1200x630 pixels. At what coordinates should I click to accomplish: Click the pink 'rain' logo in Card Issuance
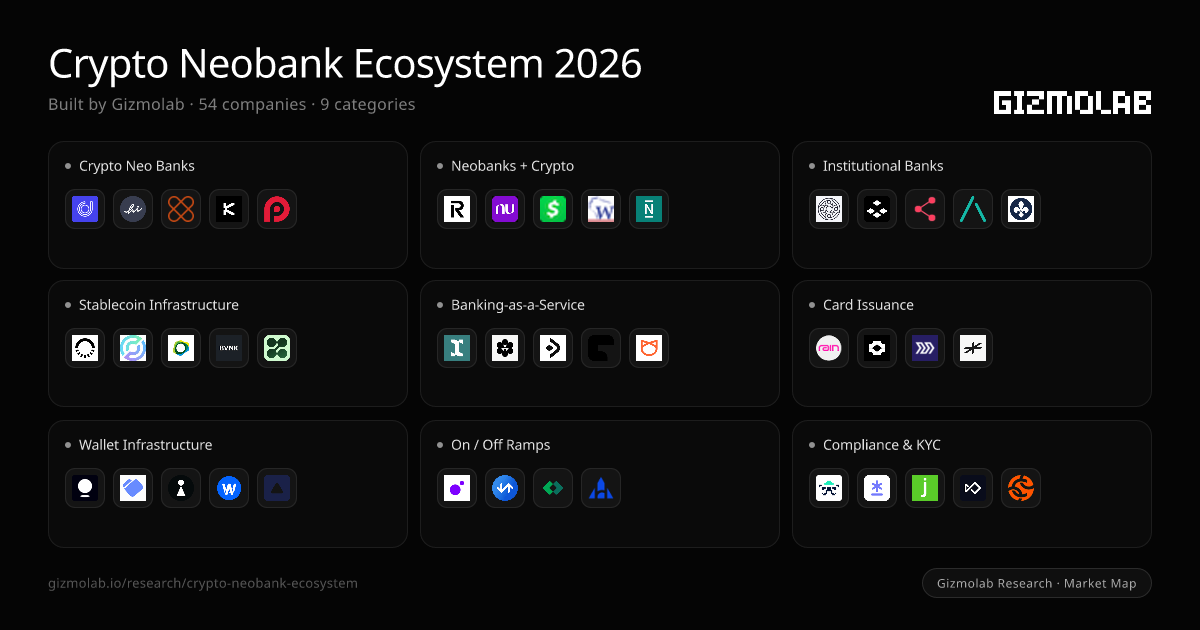(829, 348)
